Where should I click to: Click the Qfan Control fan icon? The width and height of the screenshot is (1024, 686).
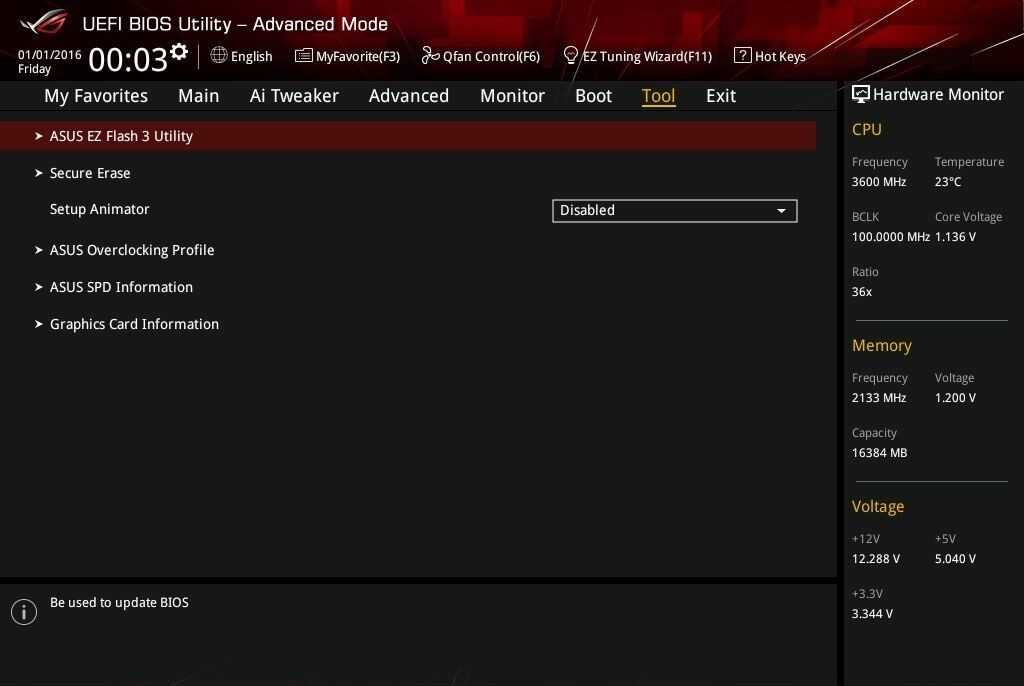pyautogui.click(x=430, y=55)
